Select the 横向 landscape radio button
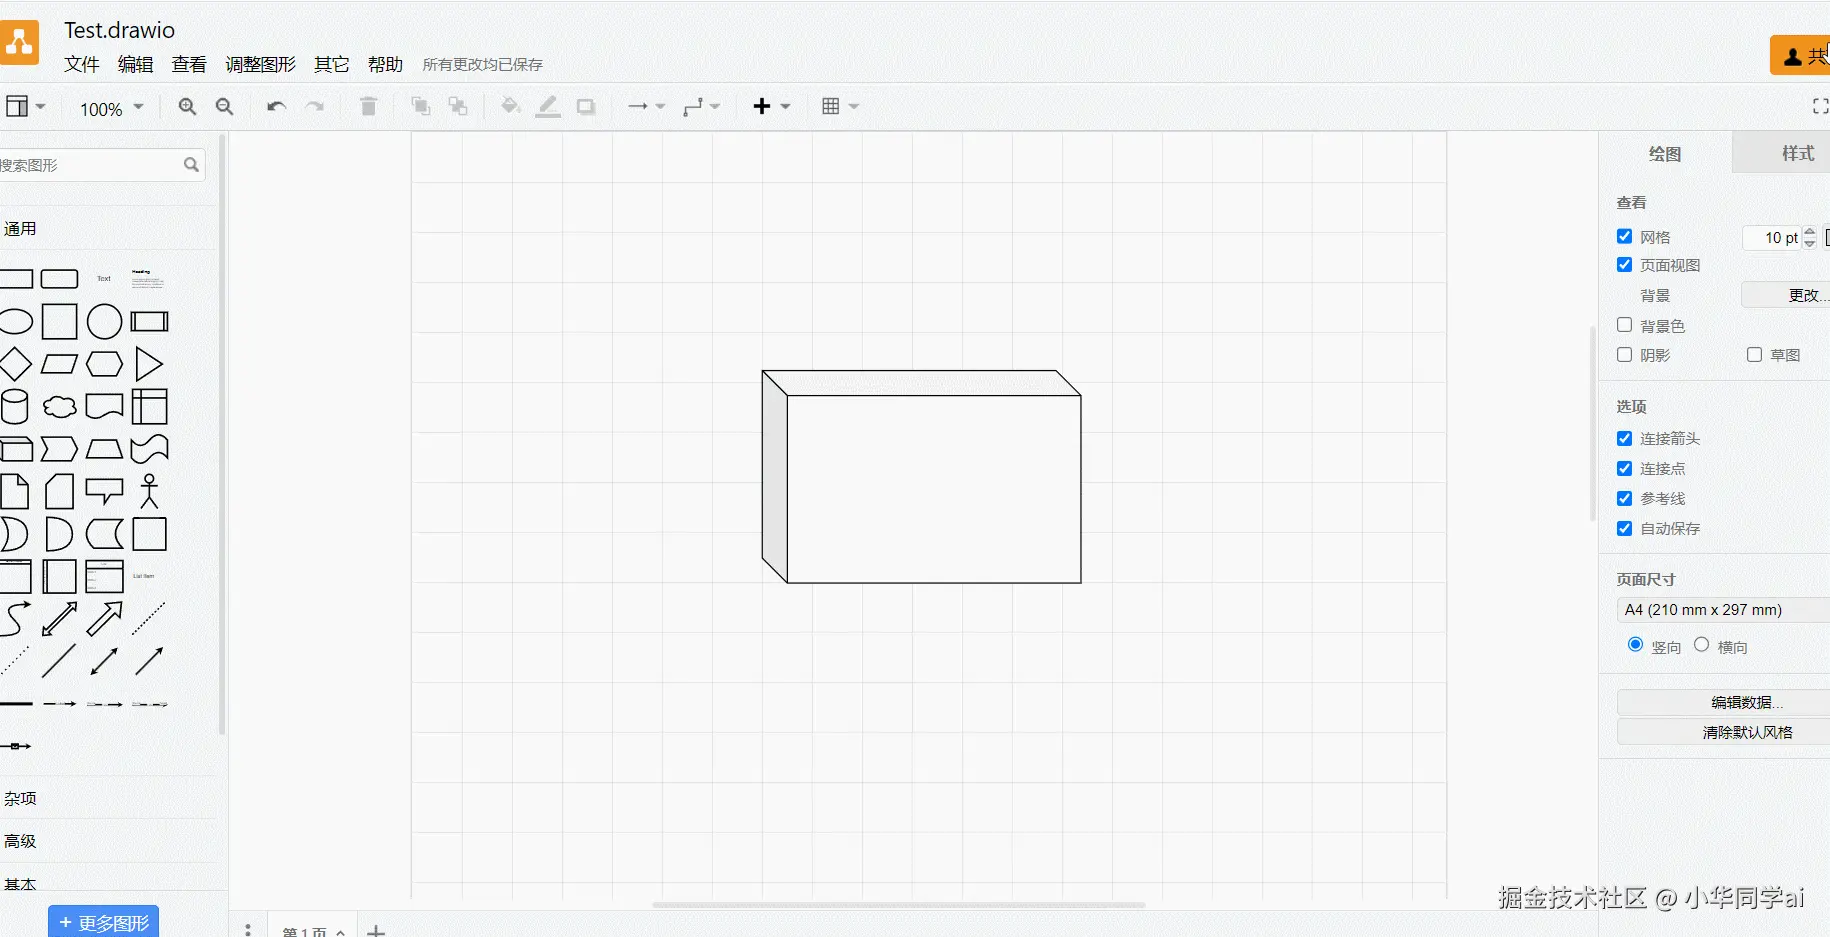The image size is (1830, 937). (x=1702, y=645)
